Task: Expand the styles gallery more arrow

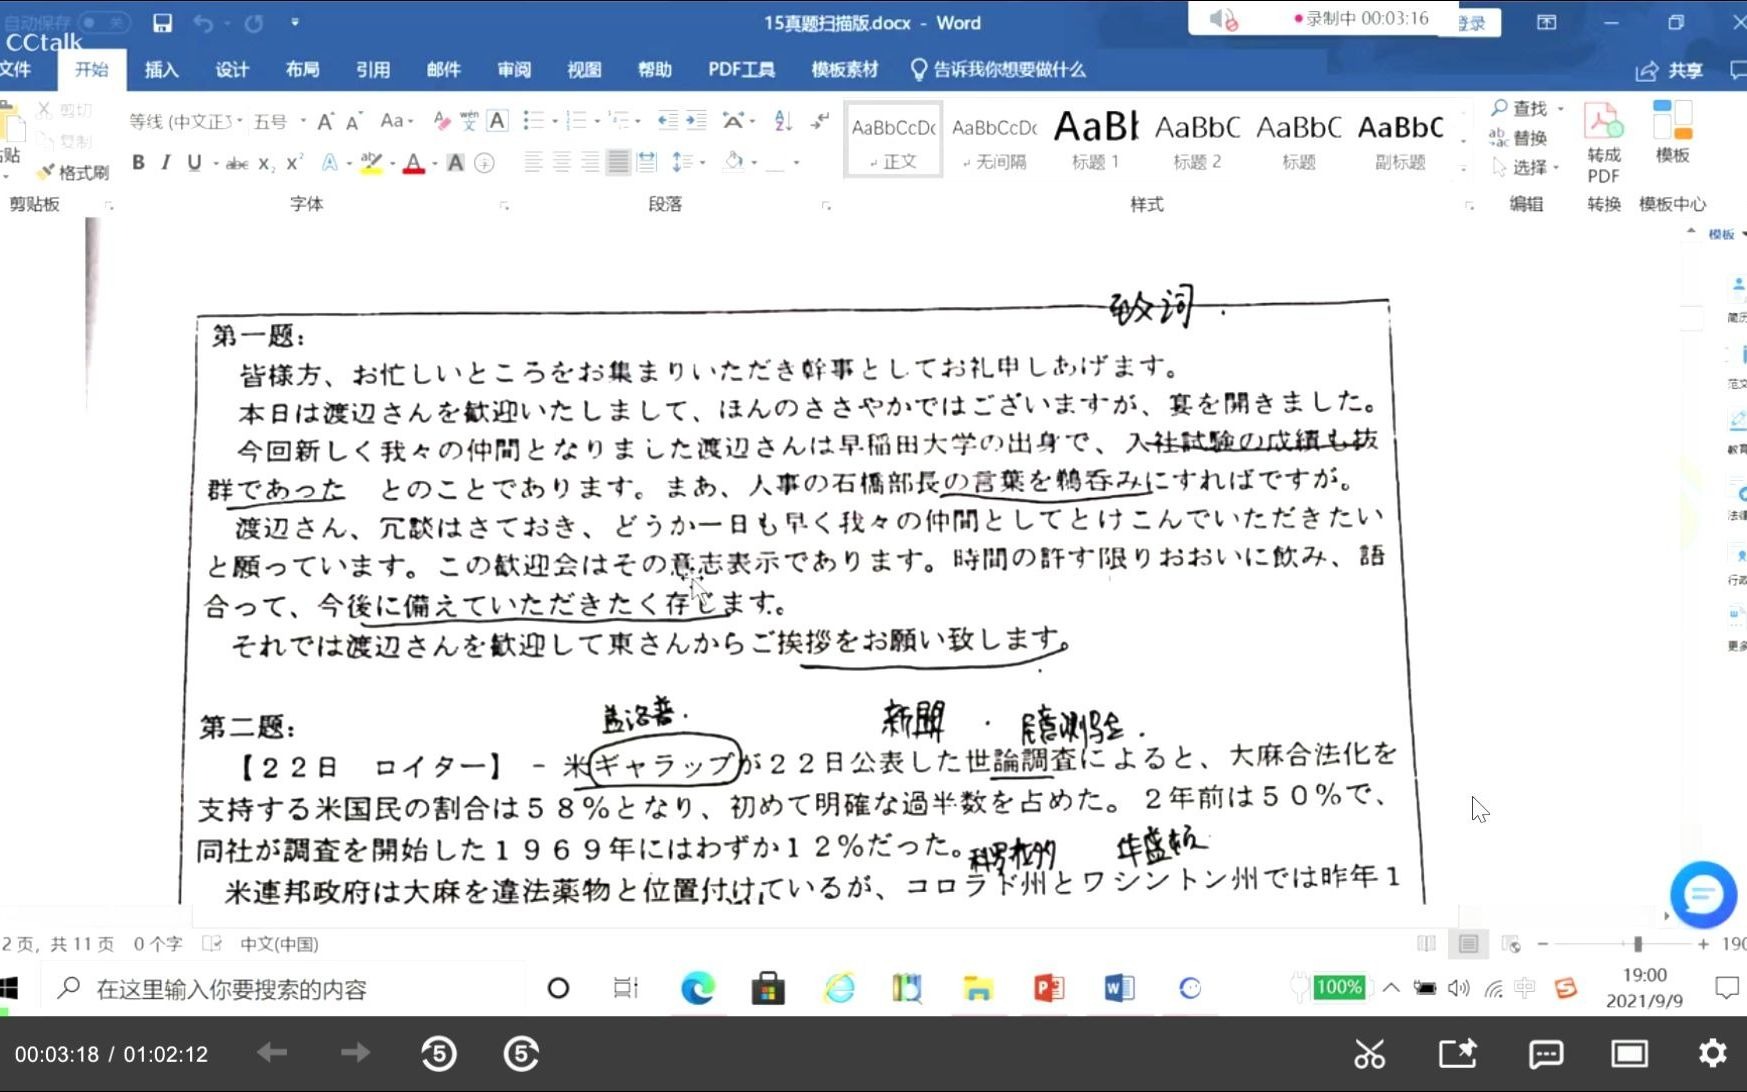Action: 1463,169
